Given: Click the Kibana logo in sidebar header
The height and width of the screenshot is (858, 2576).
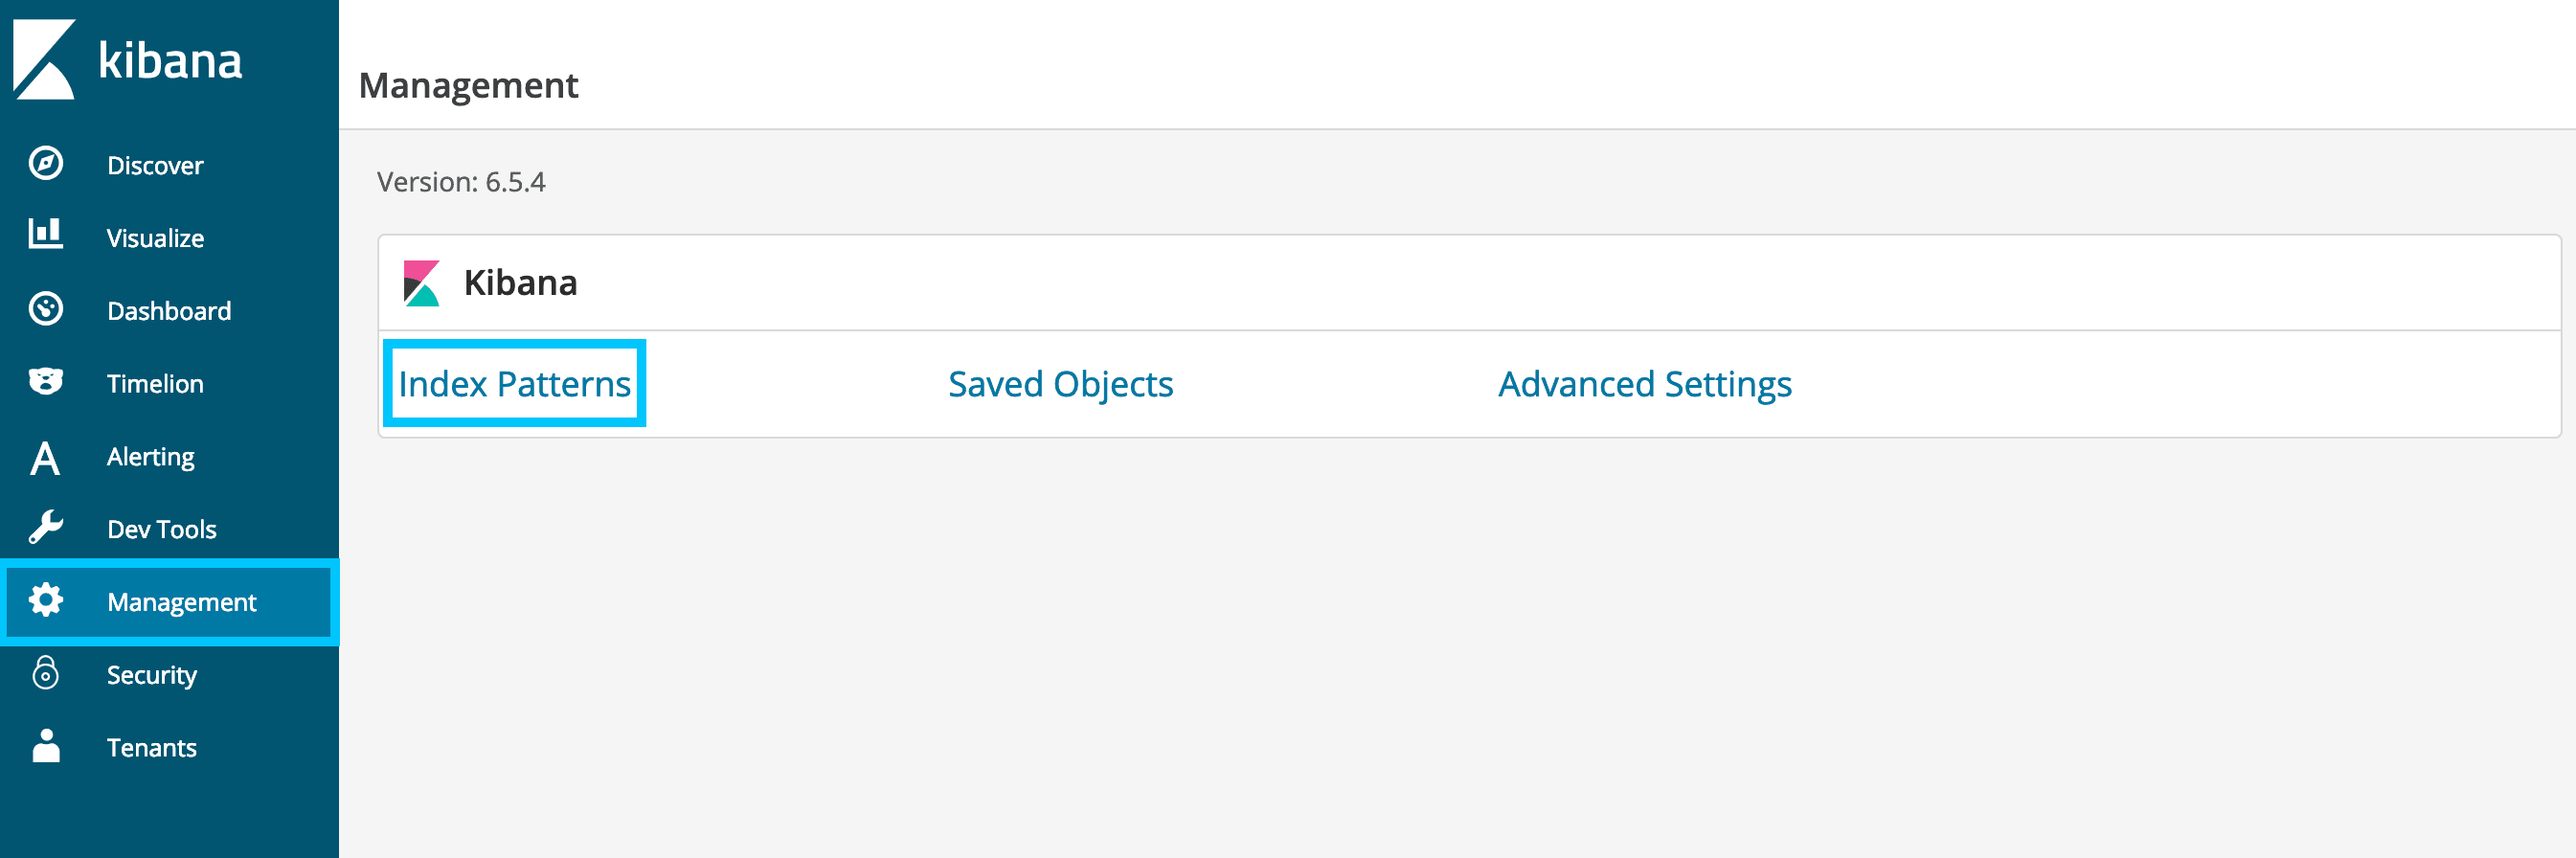Looking at the screenshot, I should tap(128, 60).
